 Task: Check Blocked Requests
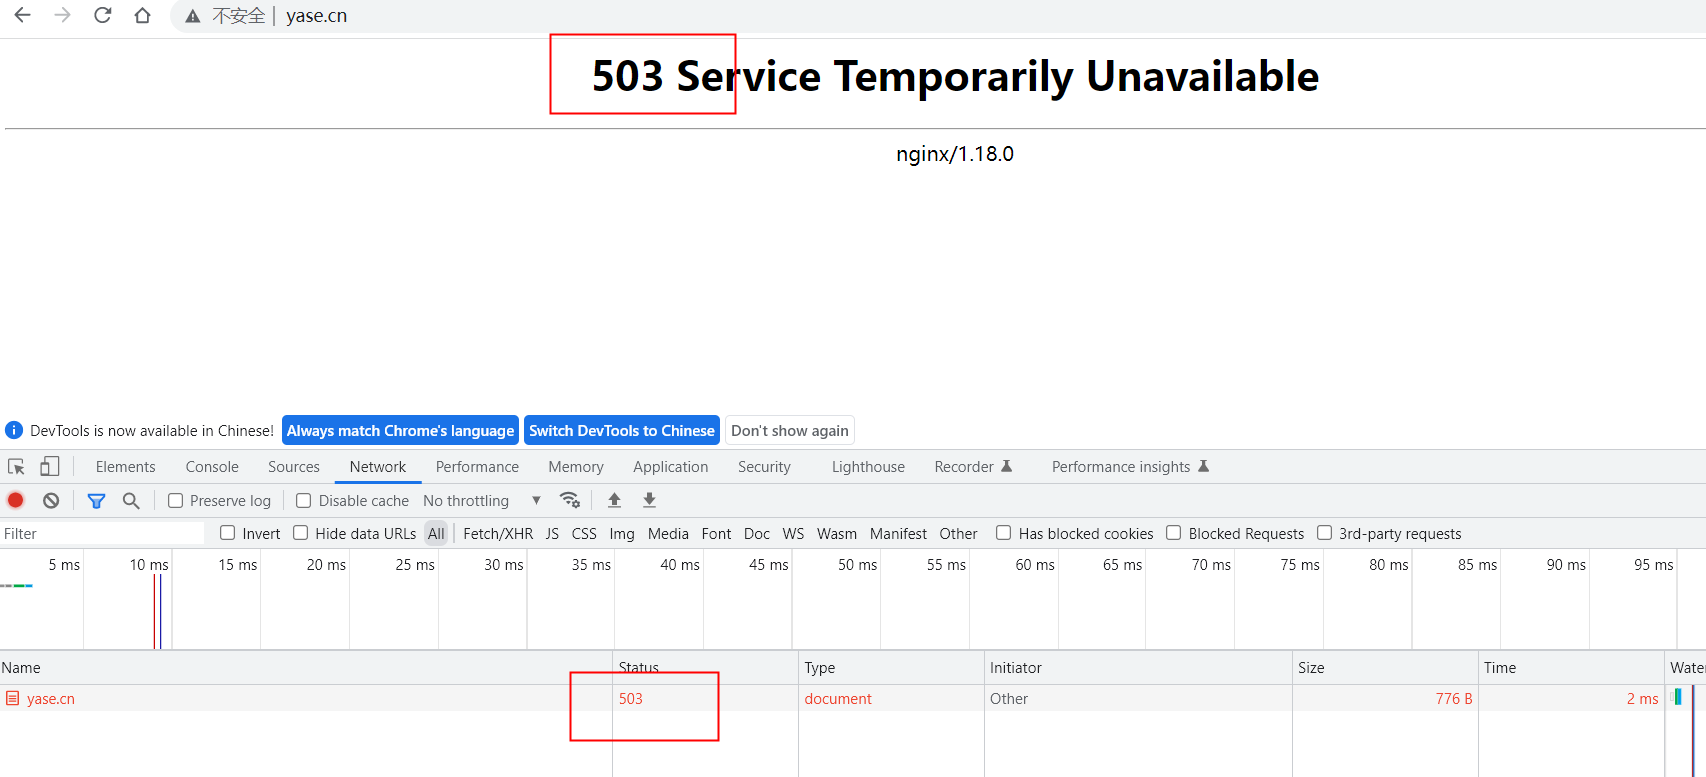(x=1174, y=533)
